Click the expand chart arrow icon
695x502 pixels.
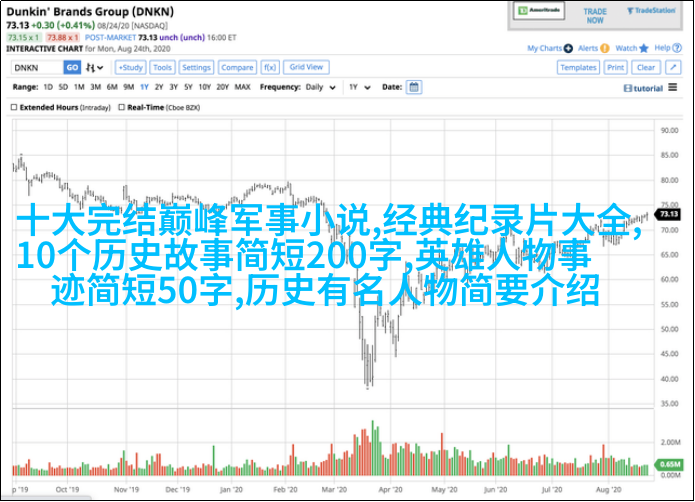tap(673, 67)
